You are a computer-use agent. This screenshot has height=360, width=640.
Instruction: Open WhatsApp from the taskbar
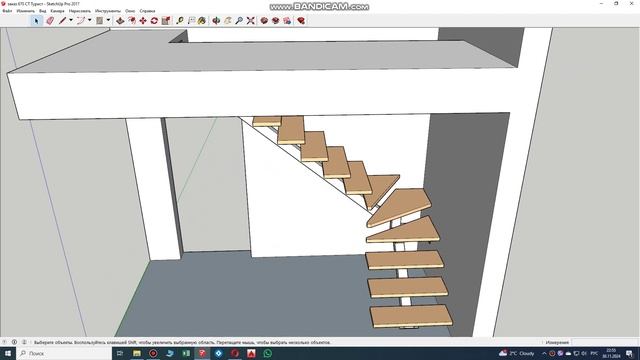click(268, 353)
